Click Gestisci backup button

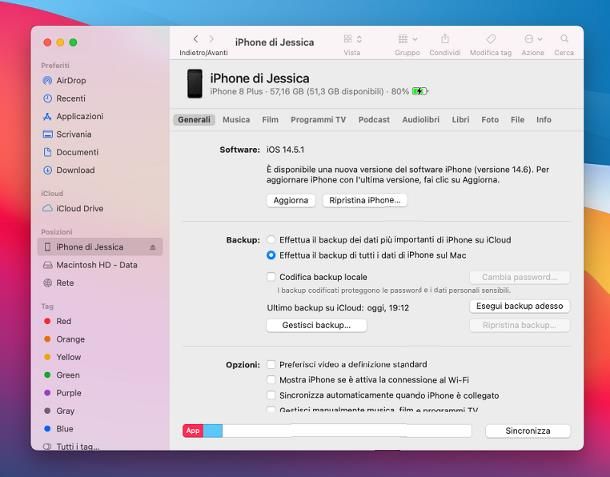[x=316, y=325]
